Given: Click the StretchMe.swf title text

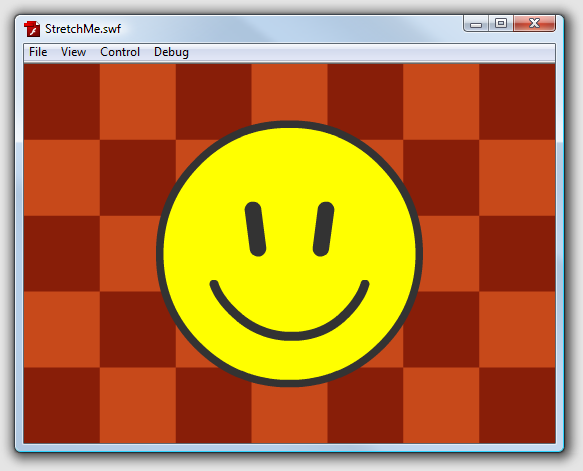Looking at the screenshot, I should pyautogui.click(x=83, y=29).
